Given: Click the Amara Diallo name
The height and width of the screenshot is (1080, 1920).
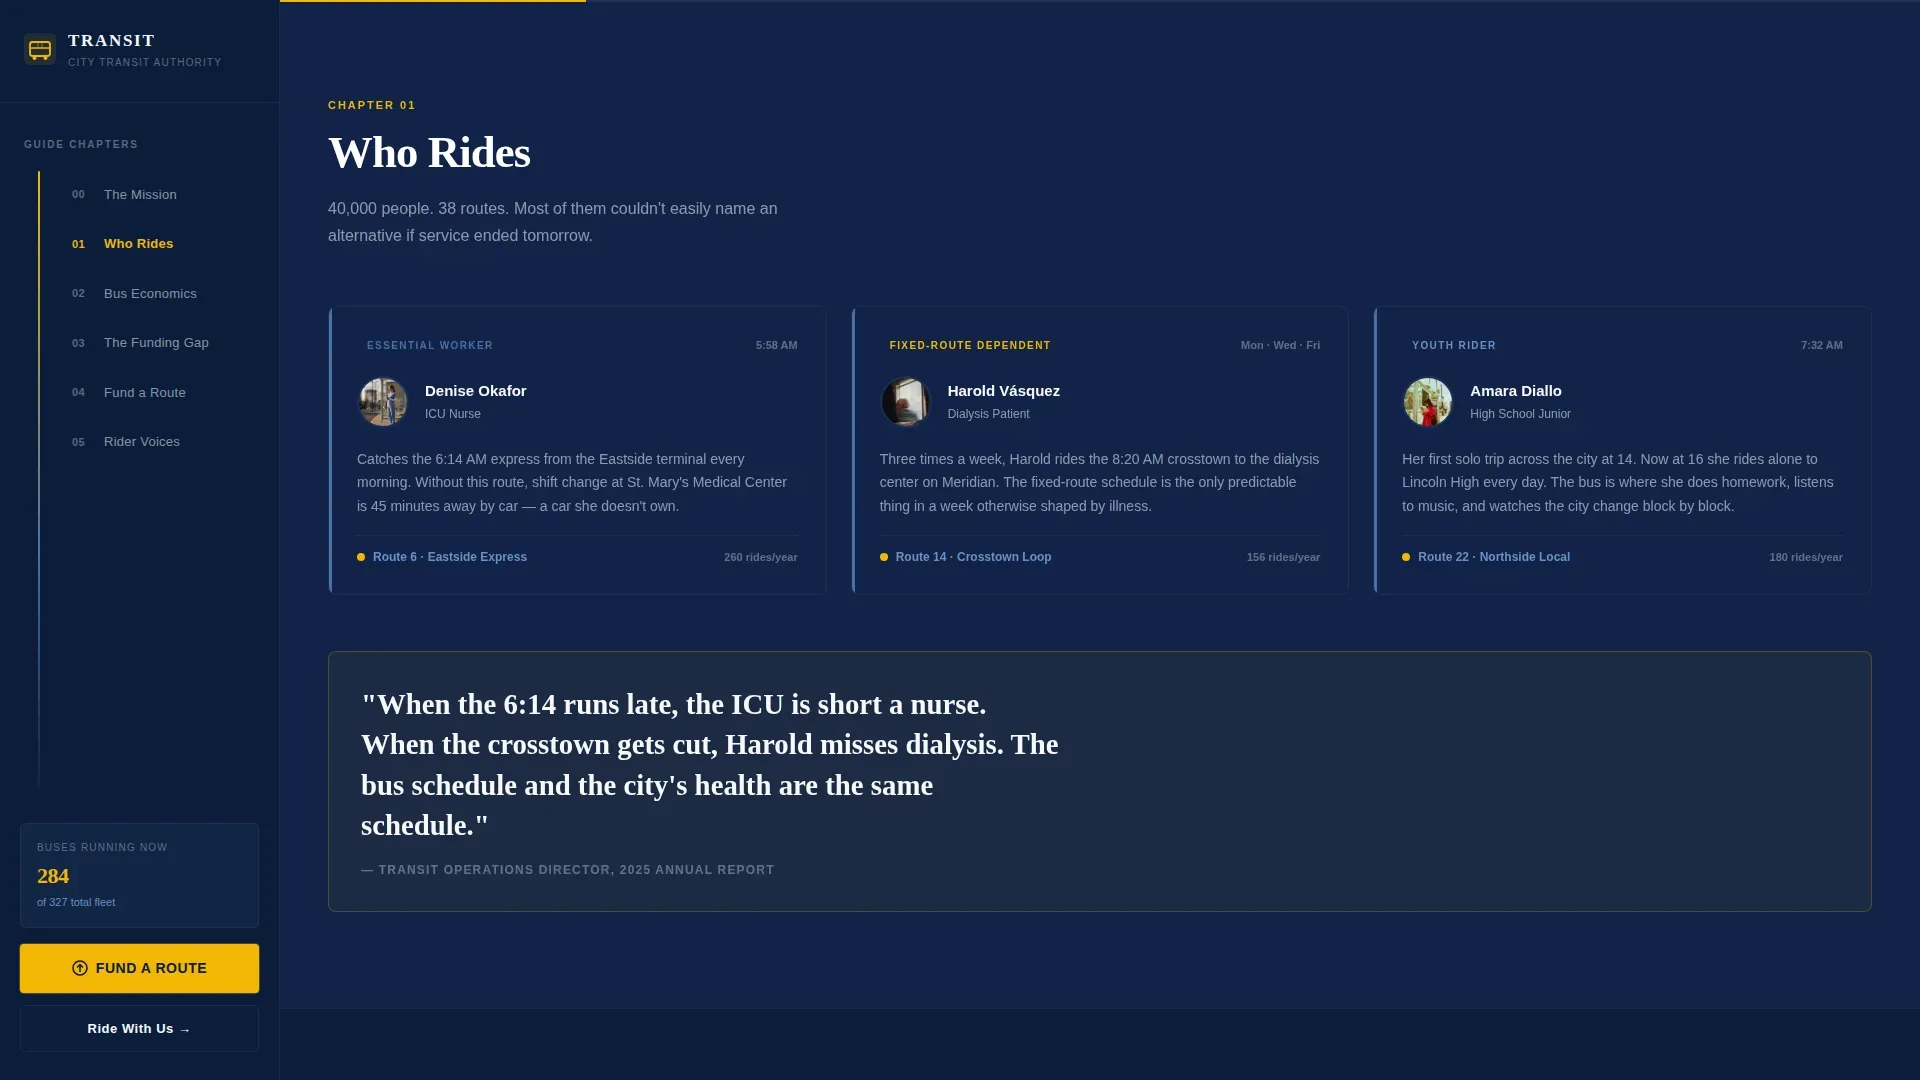Looking at the screenshot, I should (x=1516, y=391).
